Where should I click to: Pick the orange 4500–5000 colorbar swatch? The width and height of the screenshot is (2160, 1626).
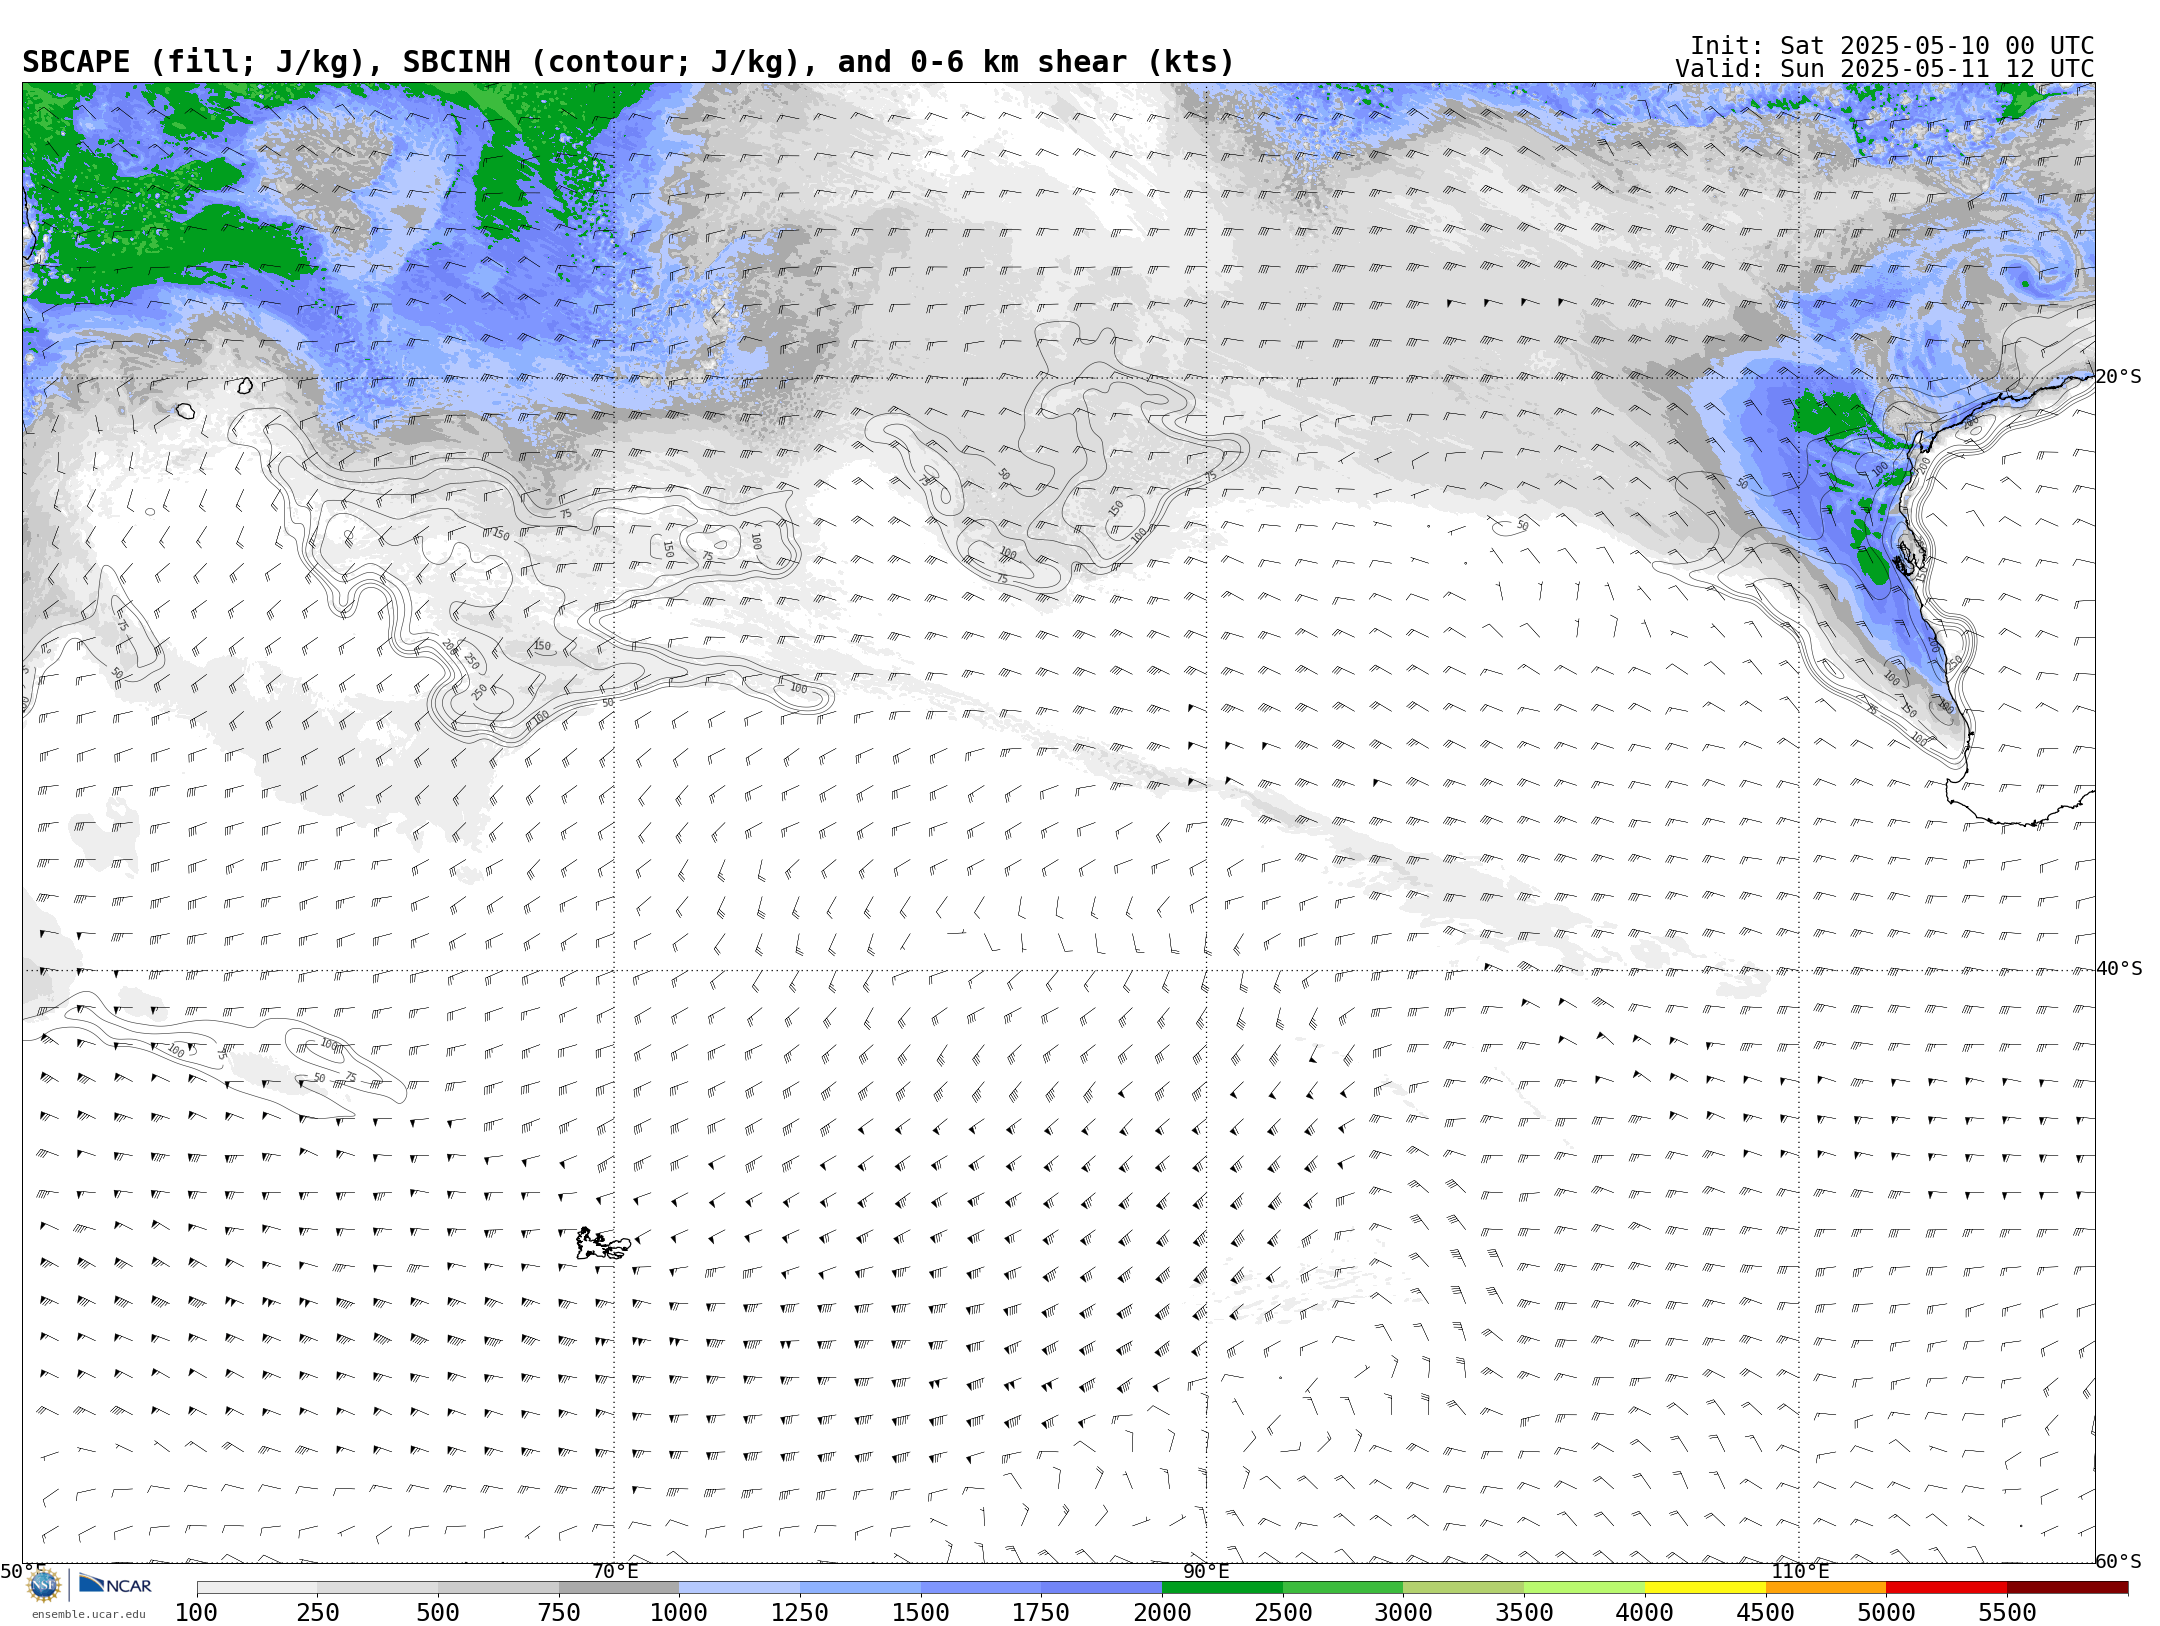pyautogui.click(x=1826, y=1588)
